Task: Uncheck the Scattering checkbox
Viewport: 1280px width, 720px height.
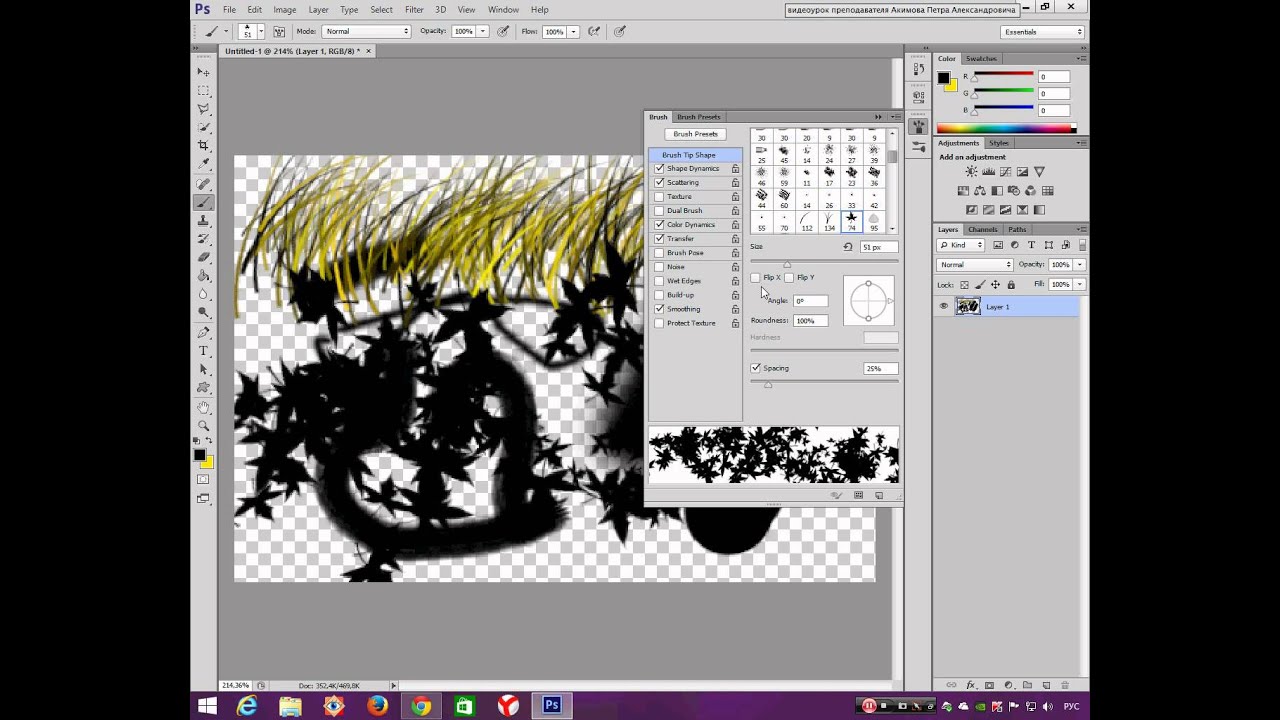Action: pyautogui.click(x=659, y=183)
